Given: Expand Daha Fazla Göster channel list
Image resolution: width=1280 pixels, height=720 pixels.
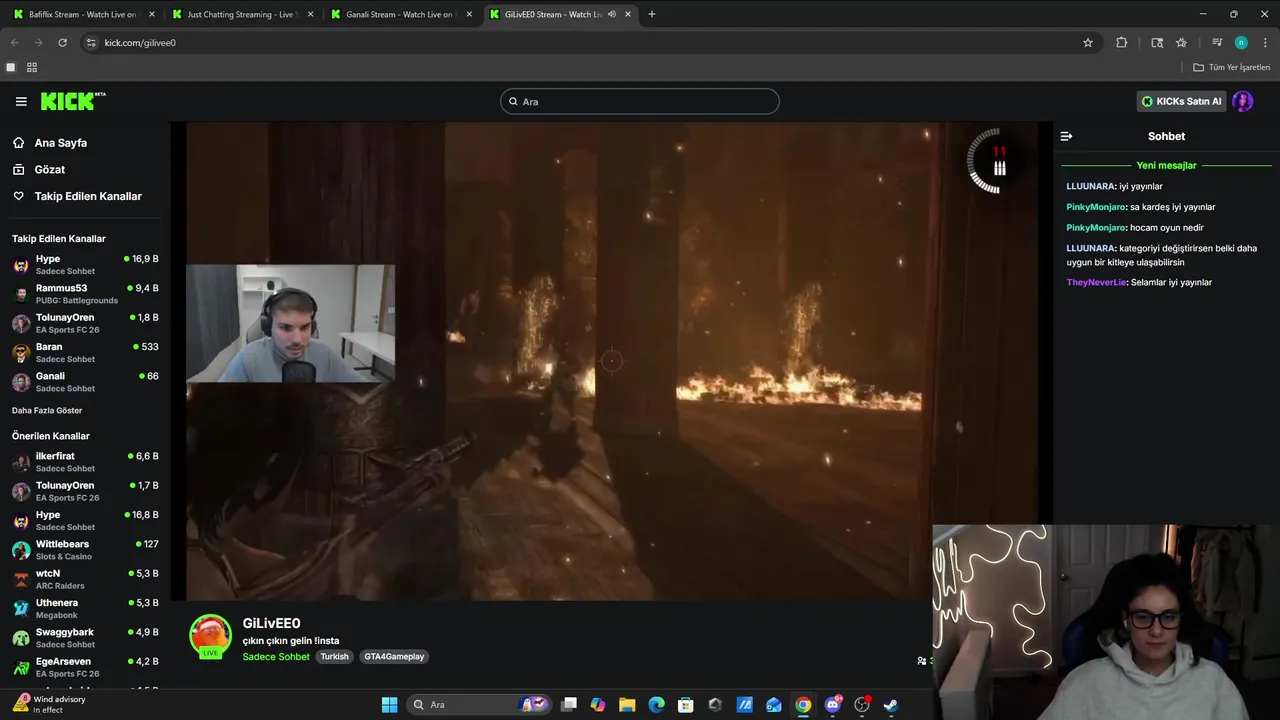Looking at the screenshot, I should tap(47, 410).
